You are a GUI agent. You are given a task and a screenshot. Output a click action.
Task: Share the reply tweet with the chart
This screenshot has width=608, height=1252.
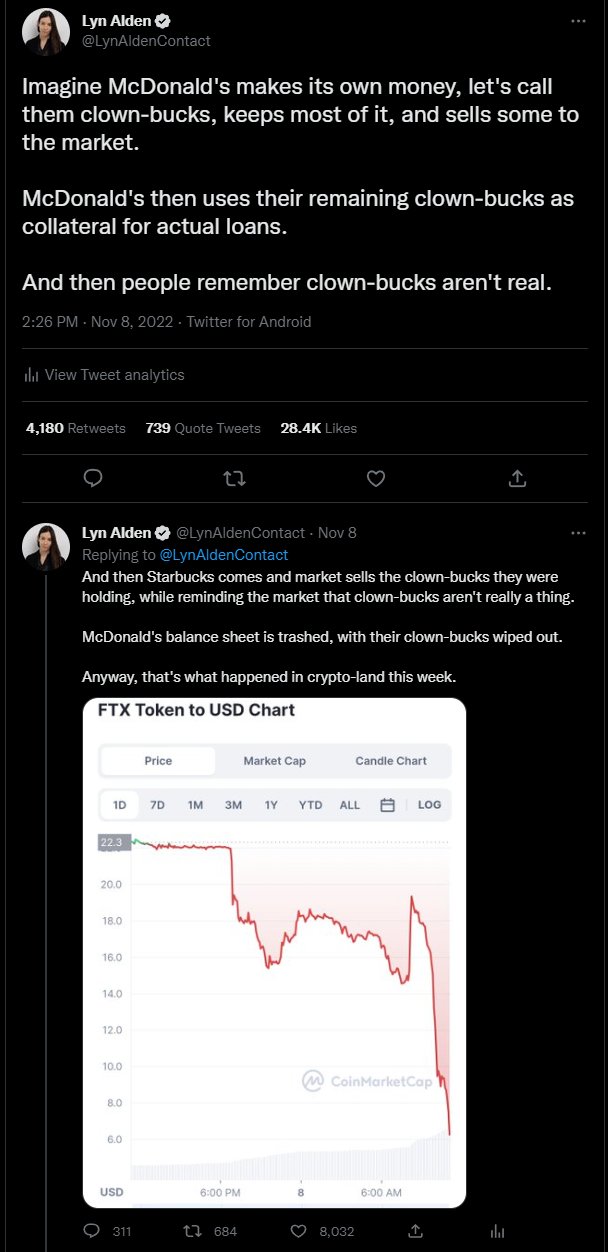click(414, 1231)
